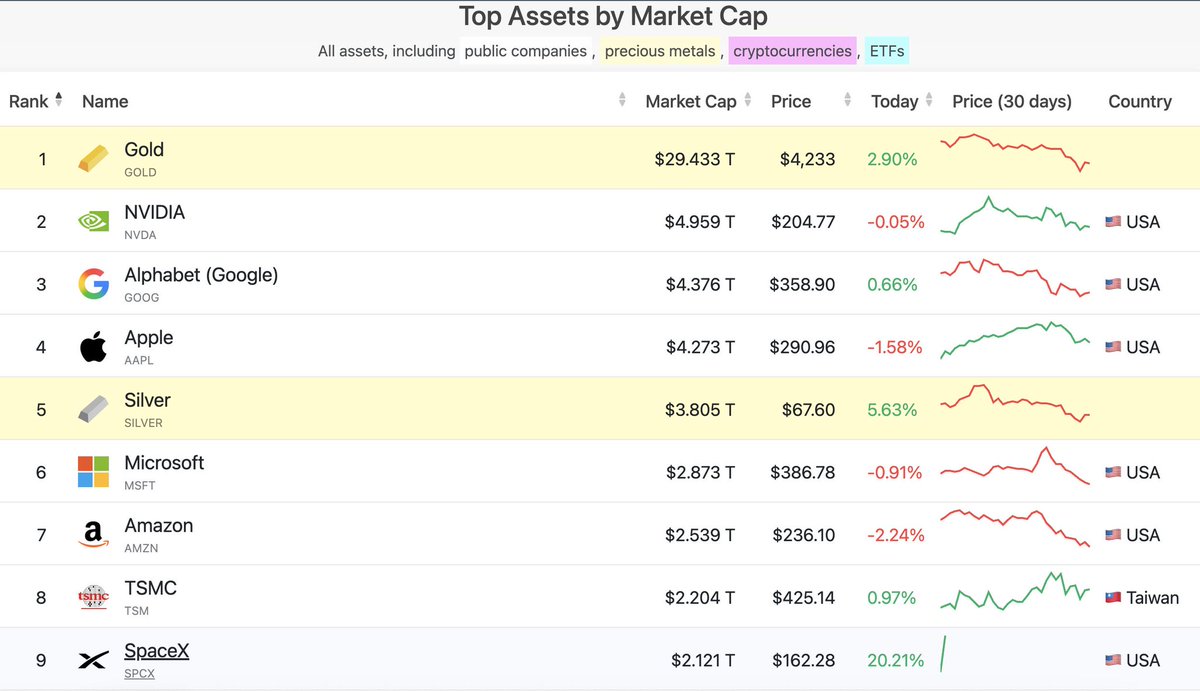Viewport: 1200px width, 691px height.
Task: Open the Apple asset name
Action: 149,338
